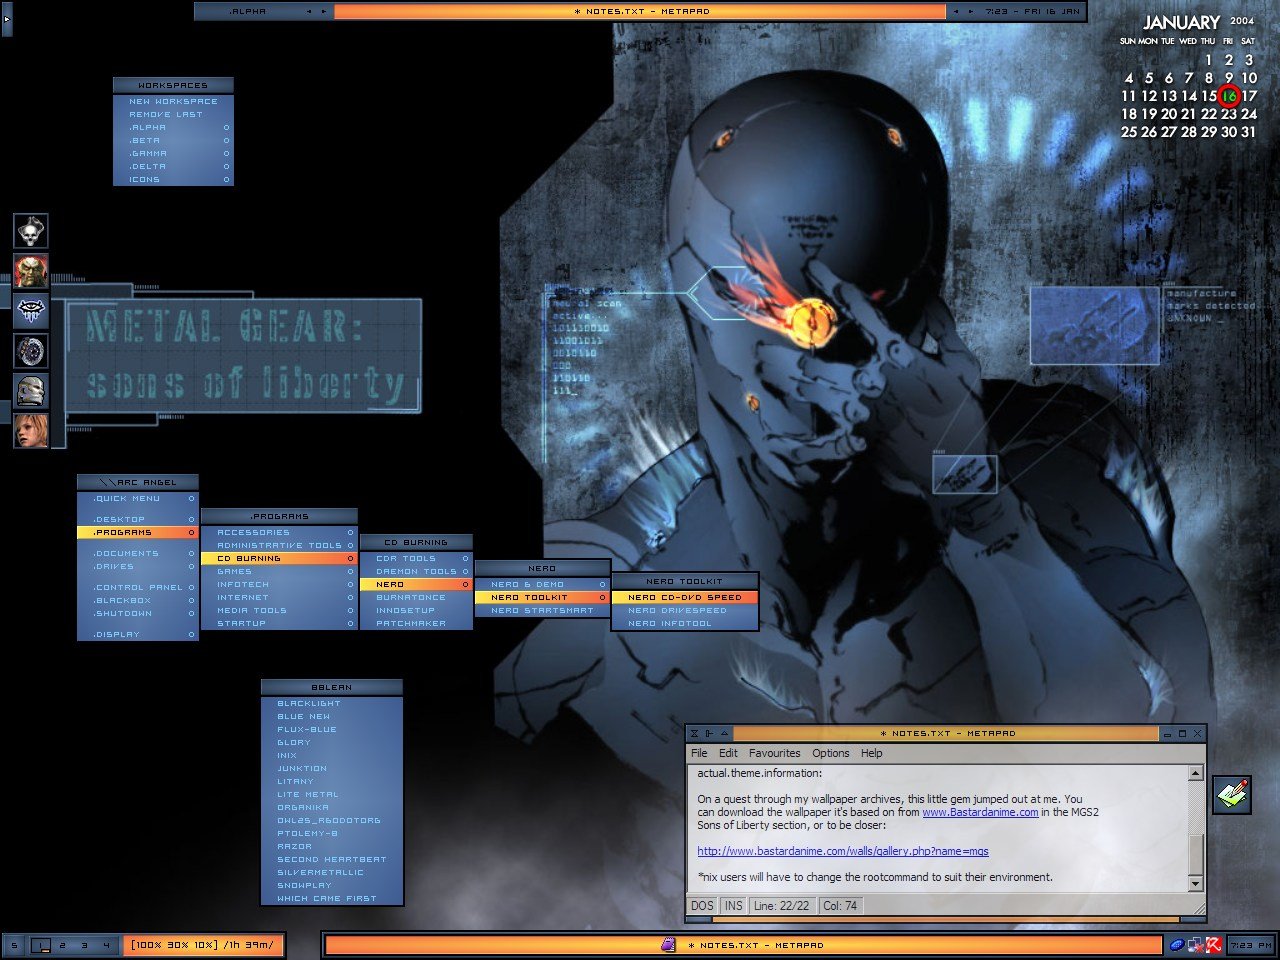
Task: Toggle the .Gamma workspace entry
Action: [173, 154]
